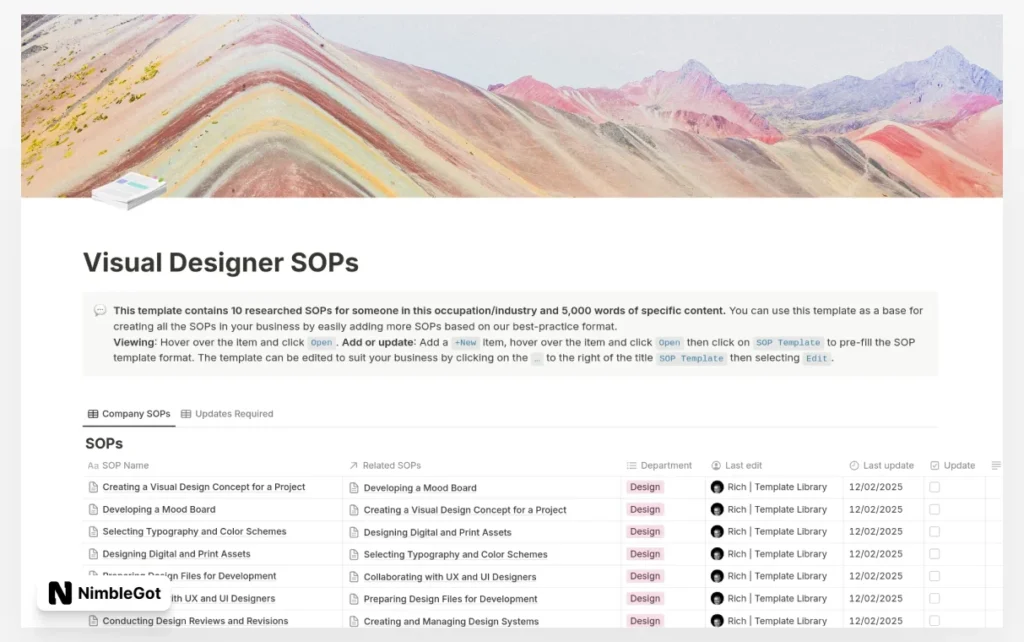
Task: Click Design tag in Creating a Visual Design Concept row
Action: 645,487
